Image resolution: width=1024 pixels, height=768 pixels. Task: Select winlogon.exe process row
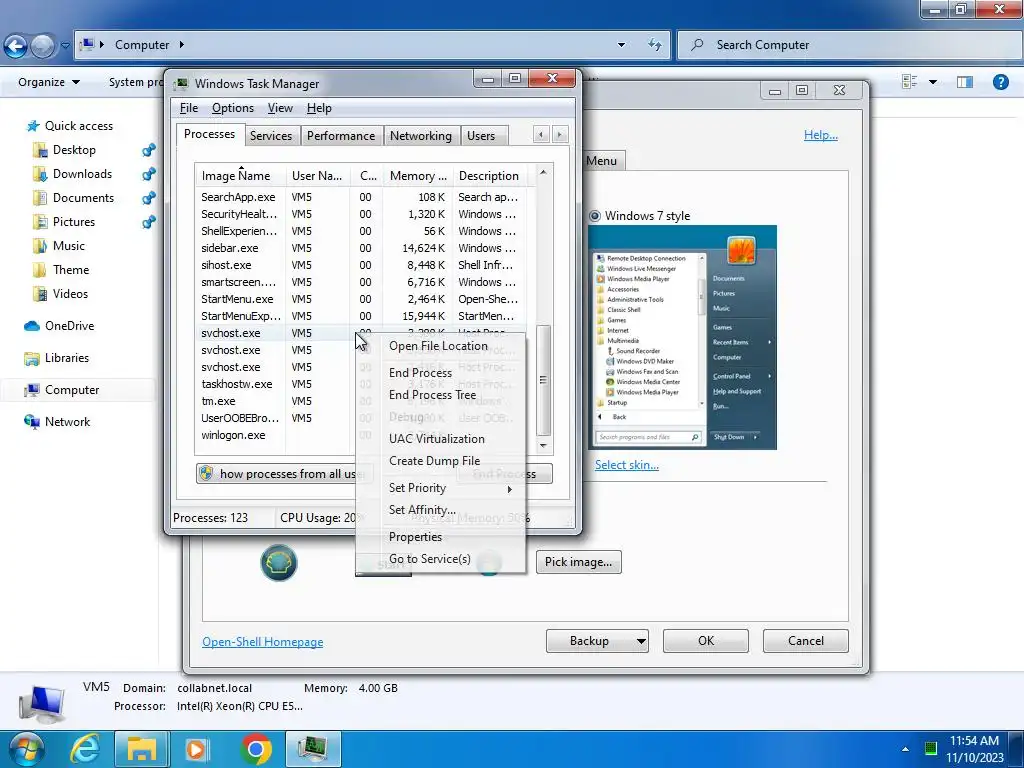(x=274, y=435)
